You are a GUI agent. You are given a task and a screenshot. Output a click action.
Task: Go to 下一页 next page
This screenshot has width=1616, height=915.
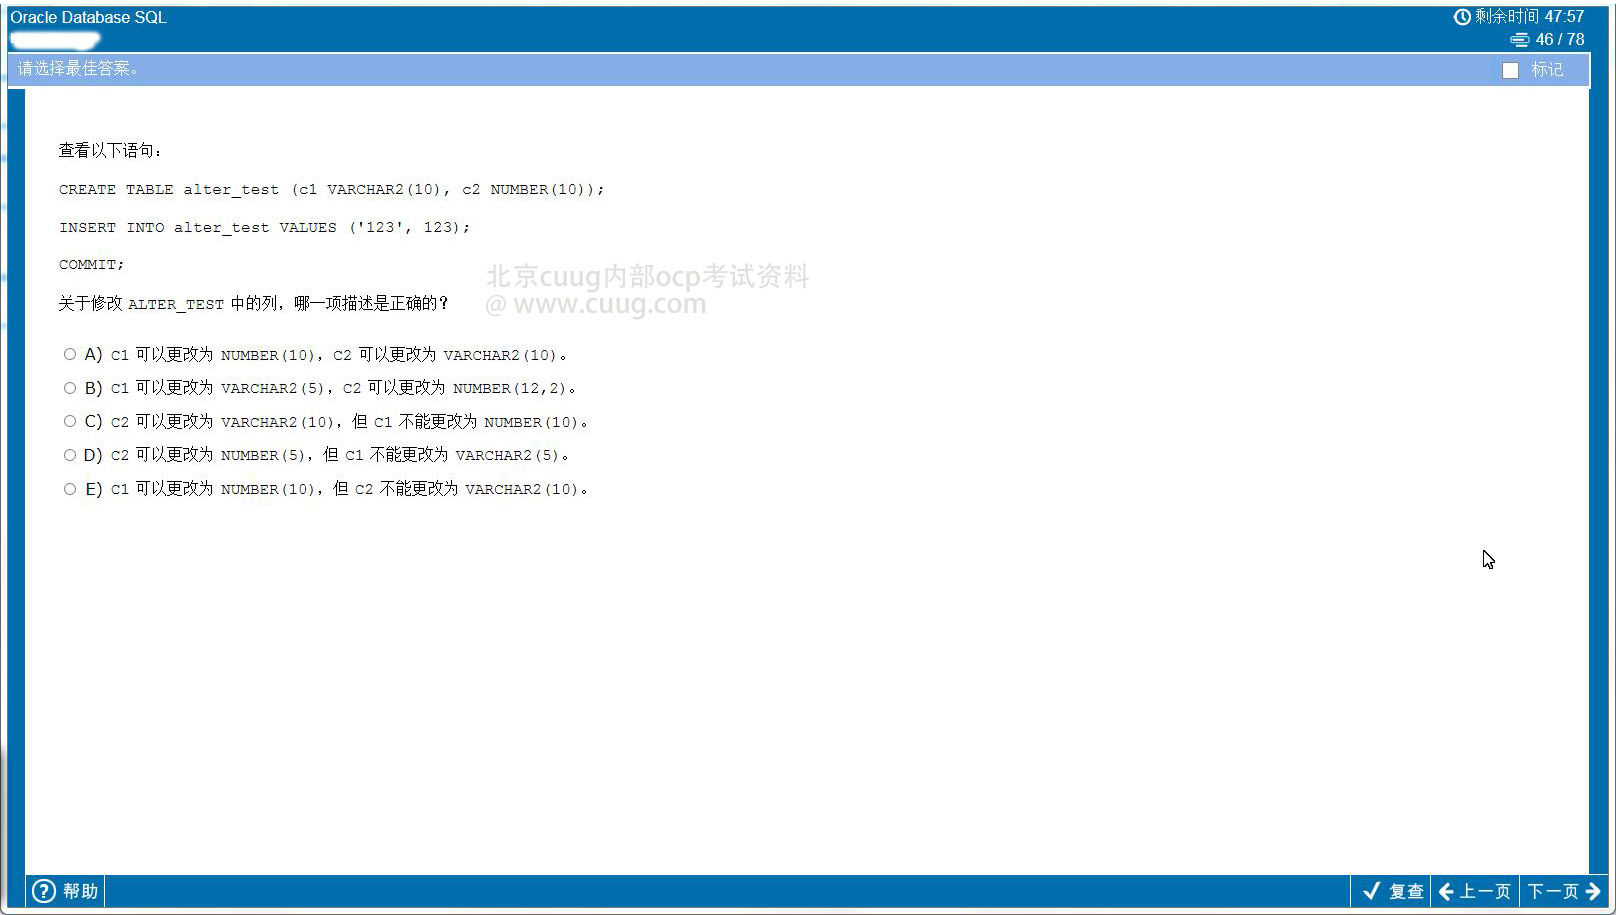tap(1565, 891)
